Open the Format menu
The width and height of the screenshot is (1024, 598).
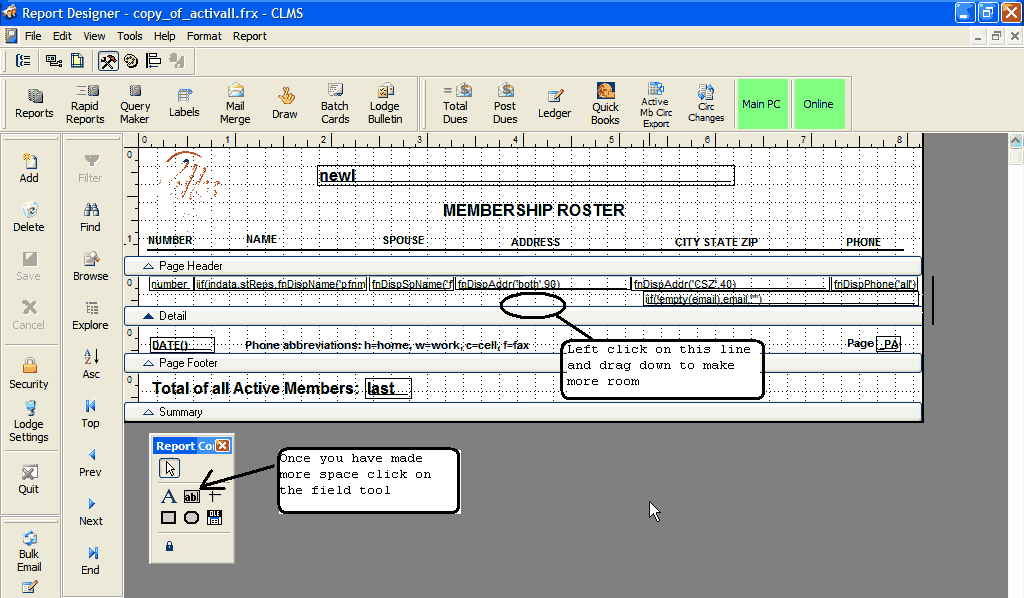click(204, 36)
